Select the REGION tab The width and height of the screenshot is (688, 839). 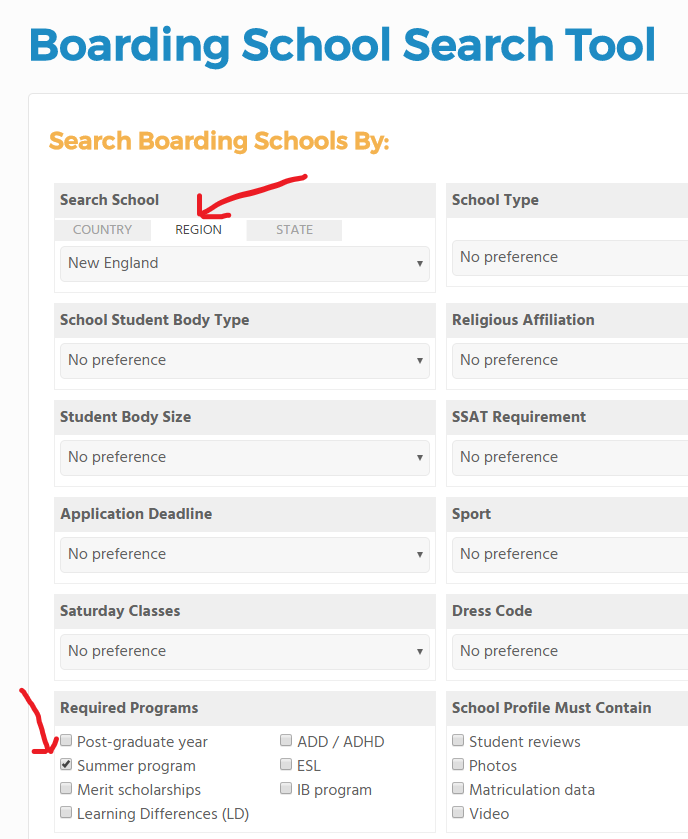click(198, 230)
